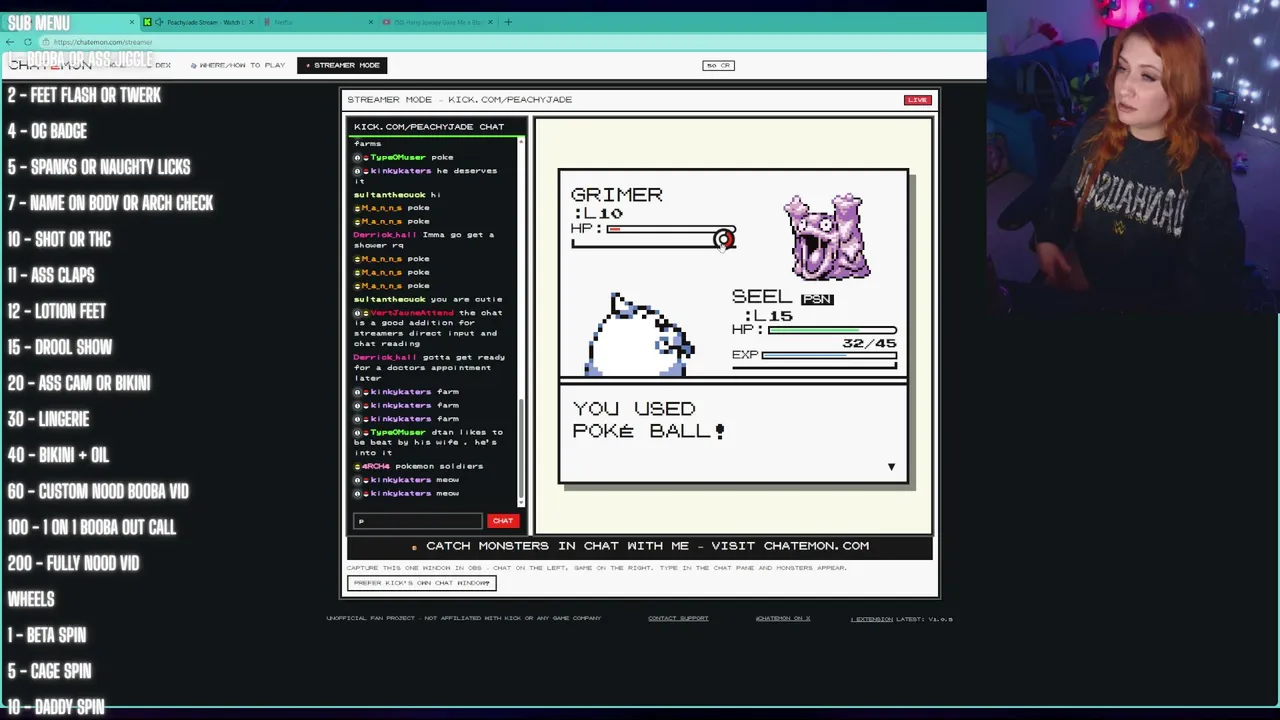Click the browser address bar URL
Viewport: 1280px width, 720px height.
[103, 42]
